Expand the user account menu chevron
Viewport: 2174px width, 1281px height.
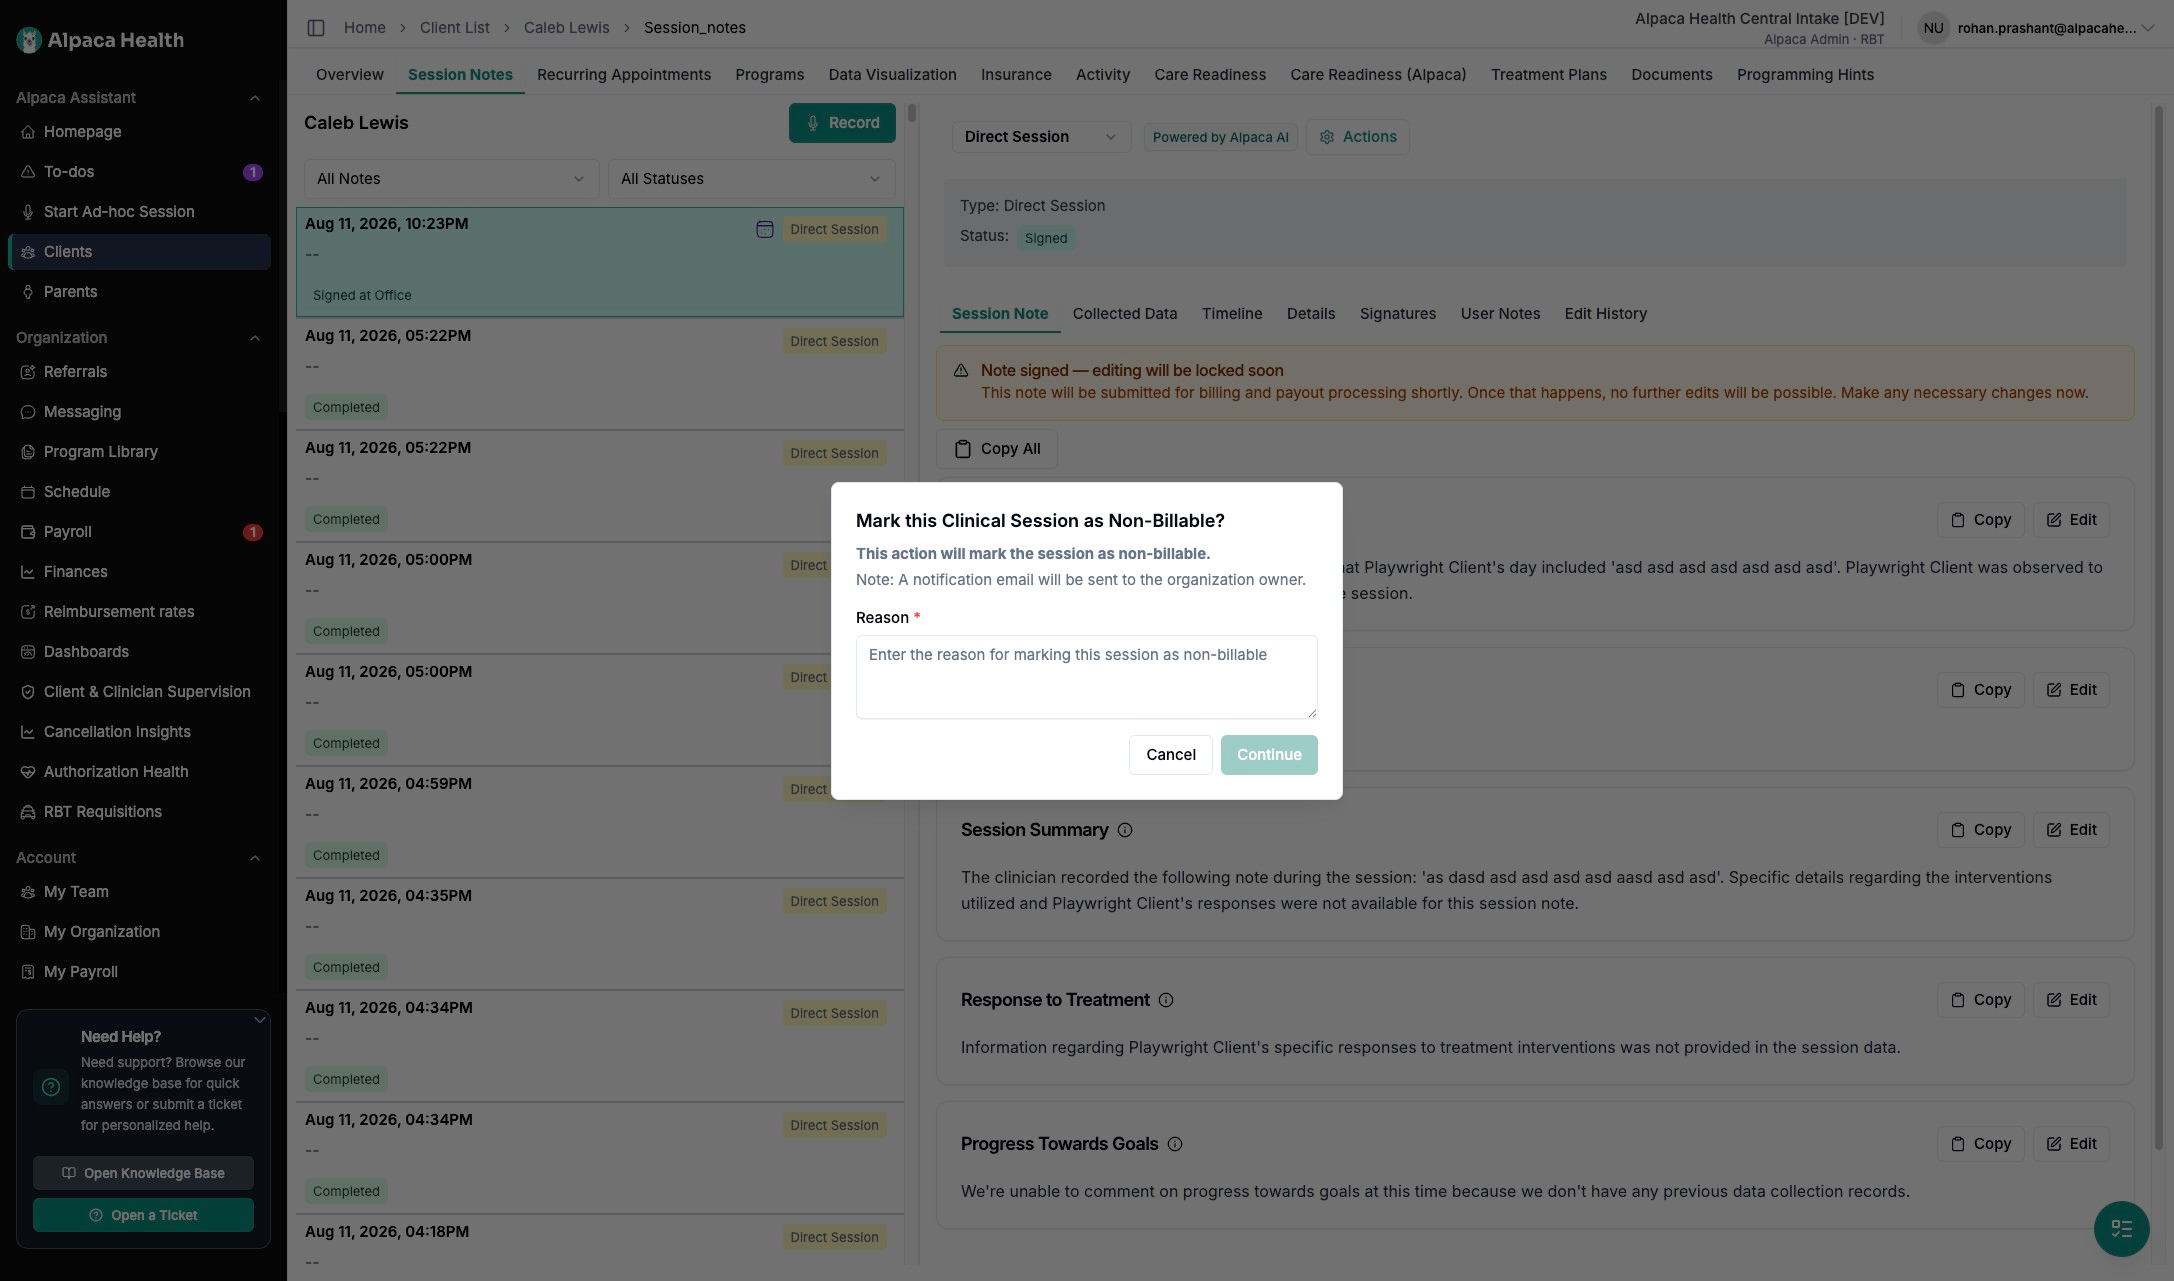pos(2147,28)
